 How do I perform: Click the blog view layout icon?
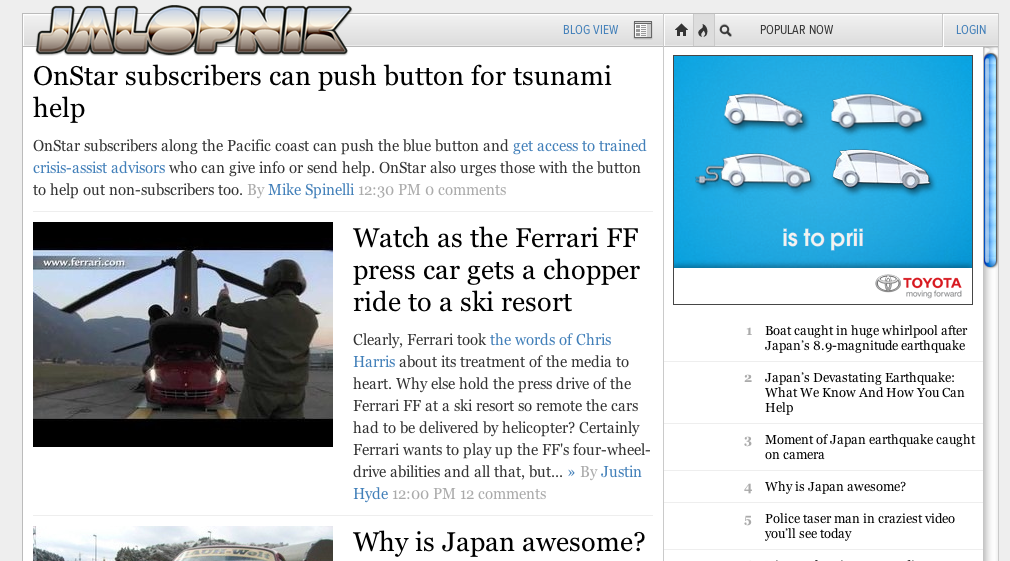(x=643, y=30)
